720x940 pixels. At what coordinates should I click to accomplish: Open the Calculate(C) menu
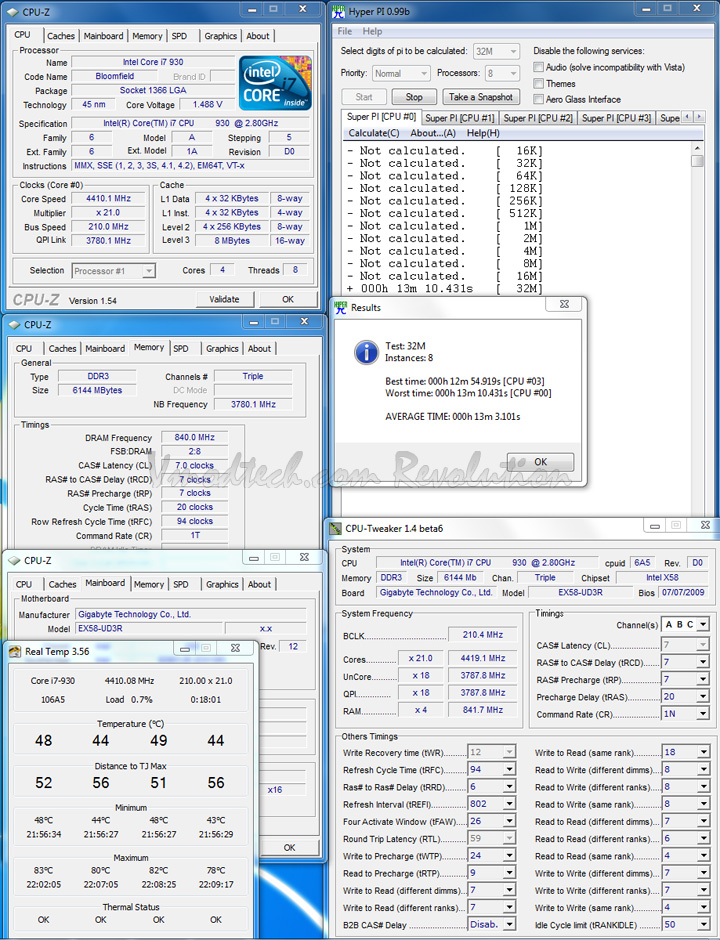(374, 133)
